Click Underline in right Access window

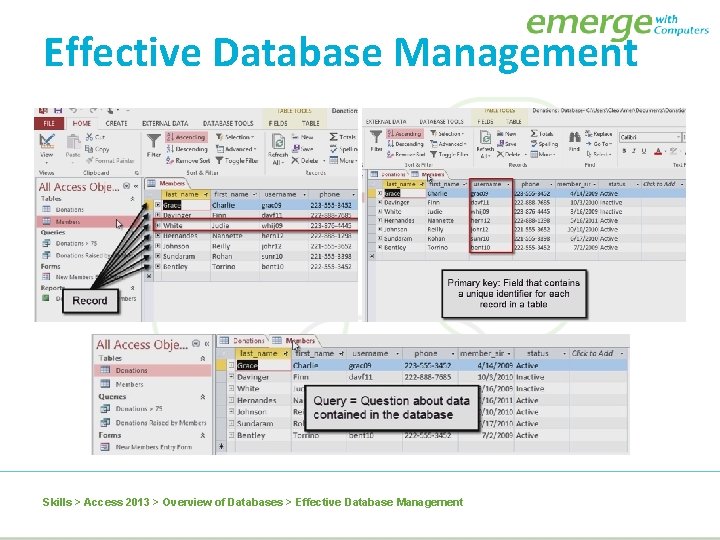pyautogui.click(x=644, y=151)
